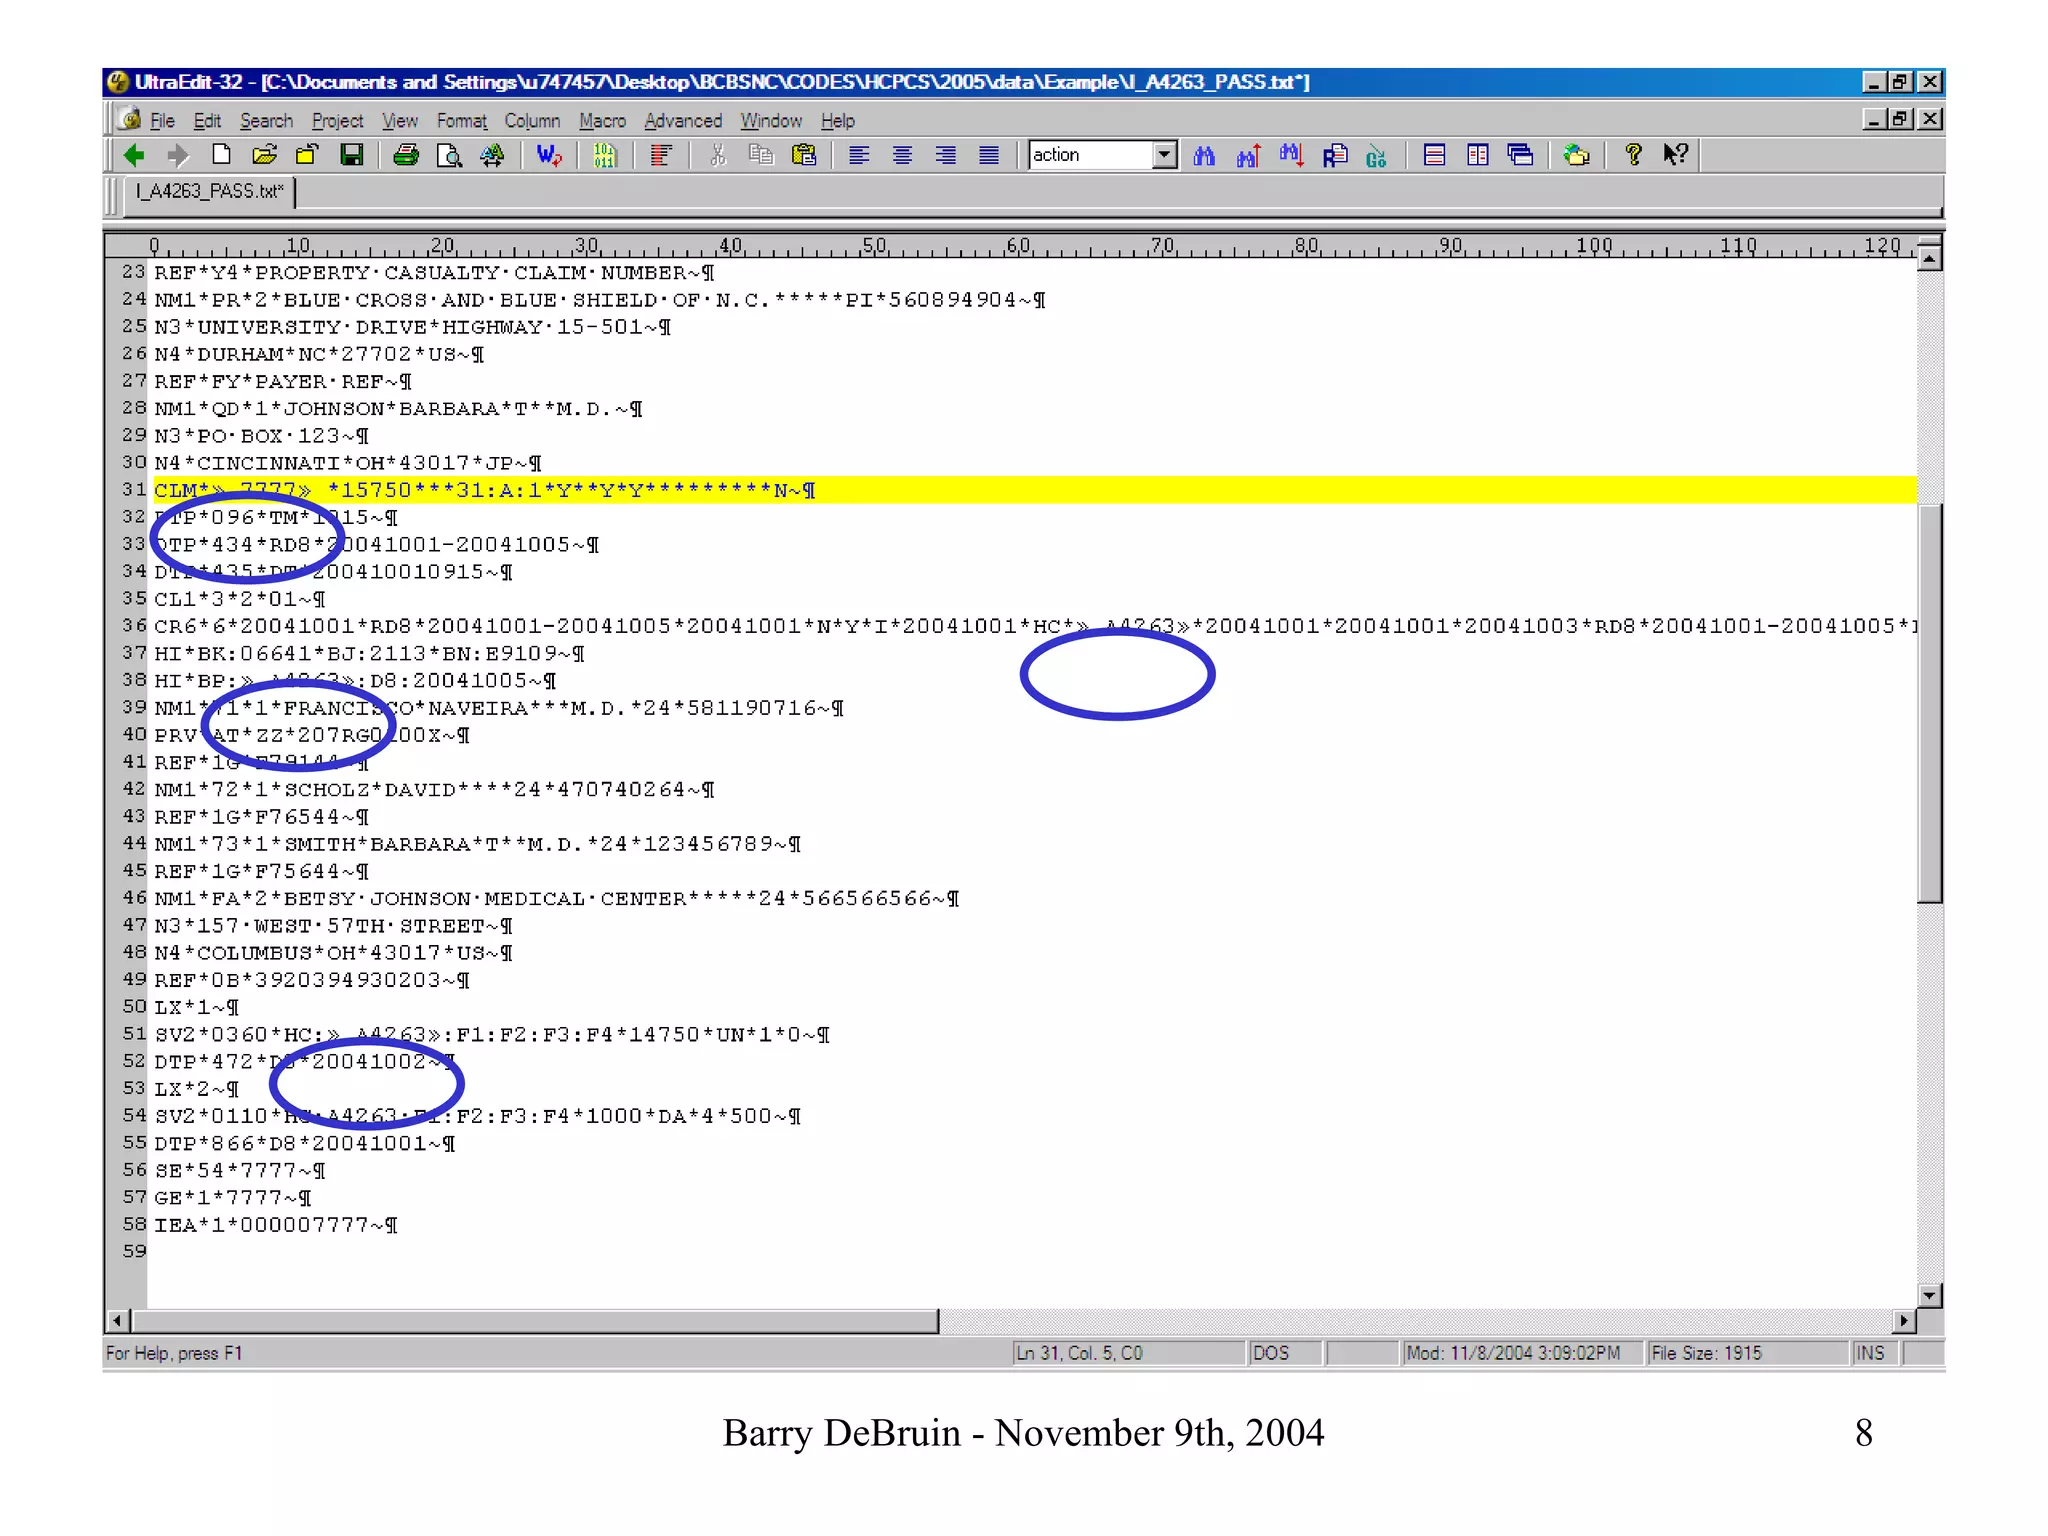Click the horizontal scrollbar right arrow button
Image resolution: width=2048 pixels, height=1536 pixels.
(1904, 1321)
